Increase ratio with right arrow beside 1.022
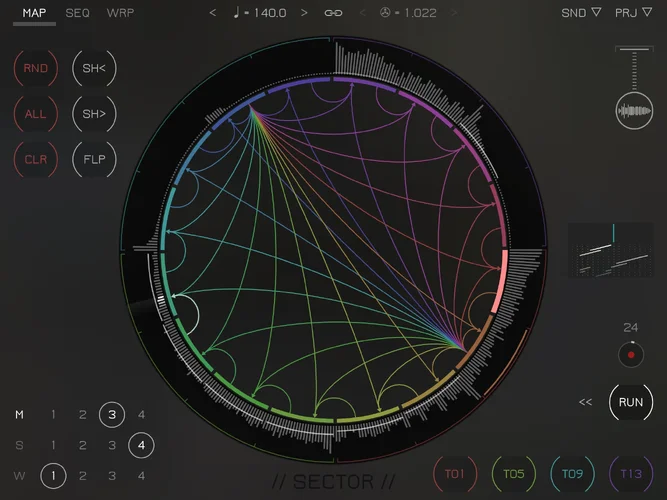667x500 pixels. point(454,13)
